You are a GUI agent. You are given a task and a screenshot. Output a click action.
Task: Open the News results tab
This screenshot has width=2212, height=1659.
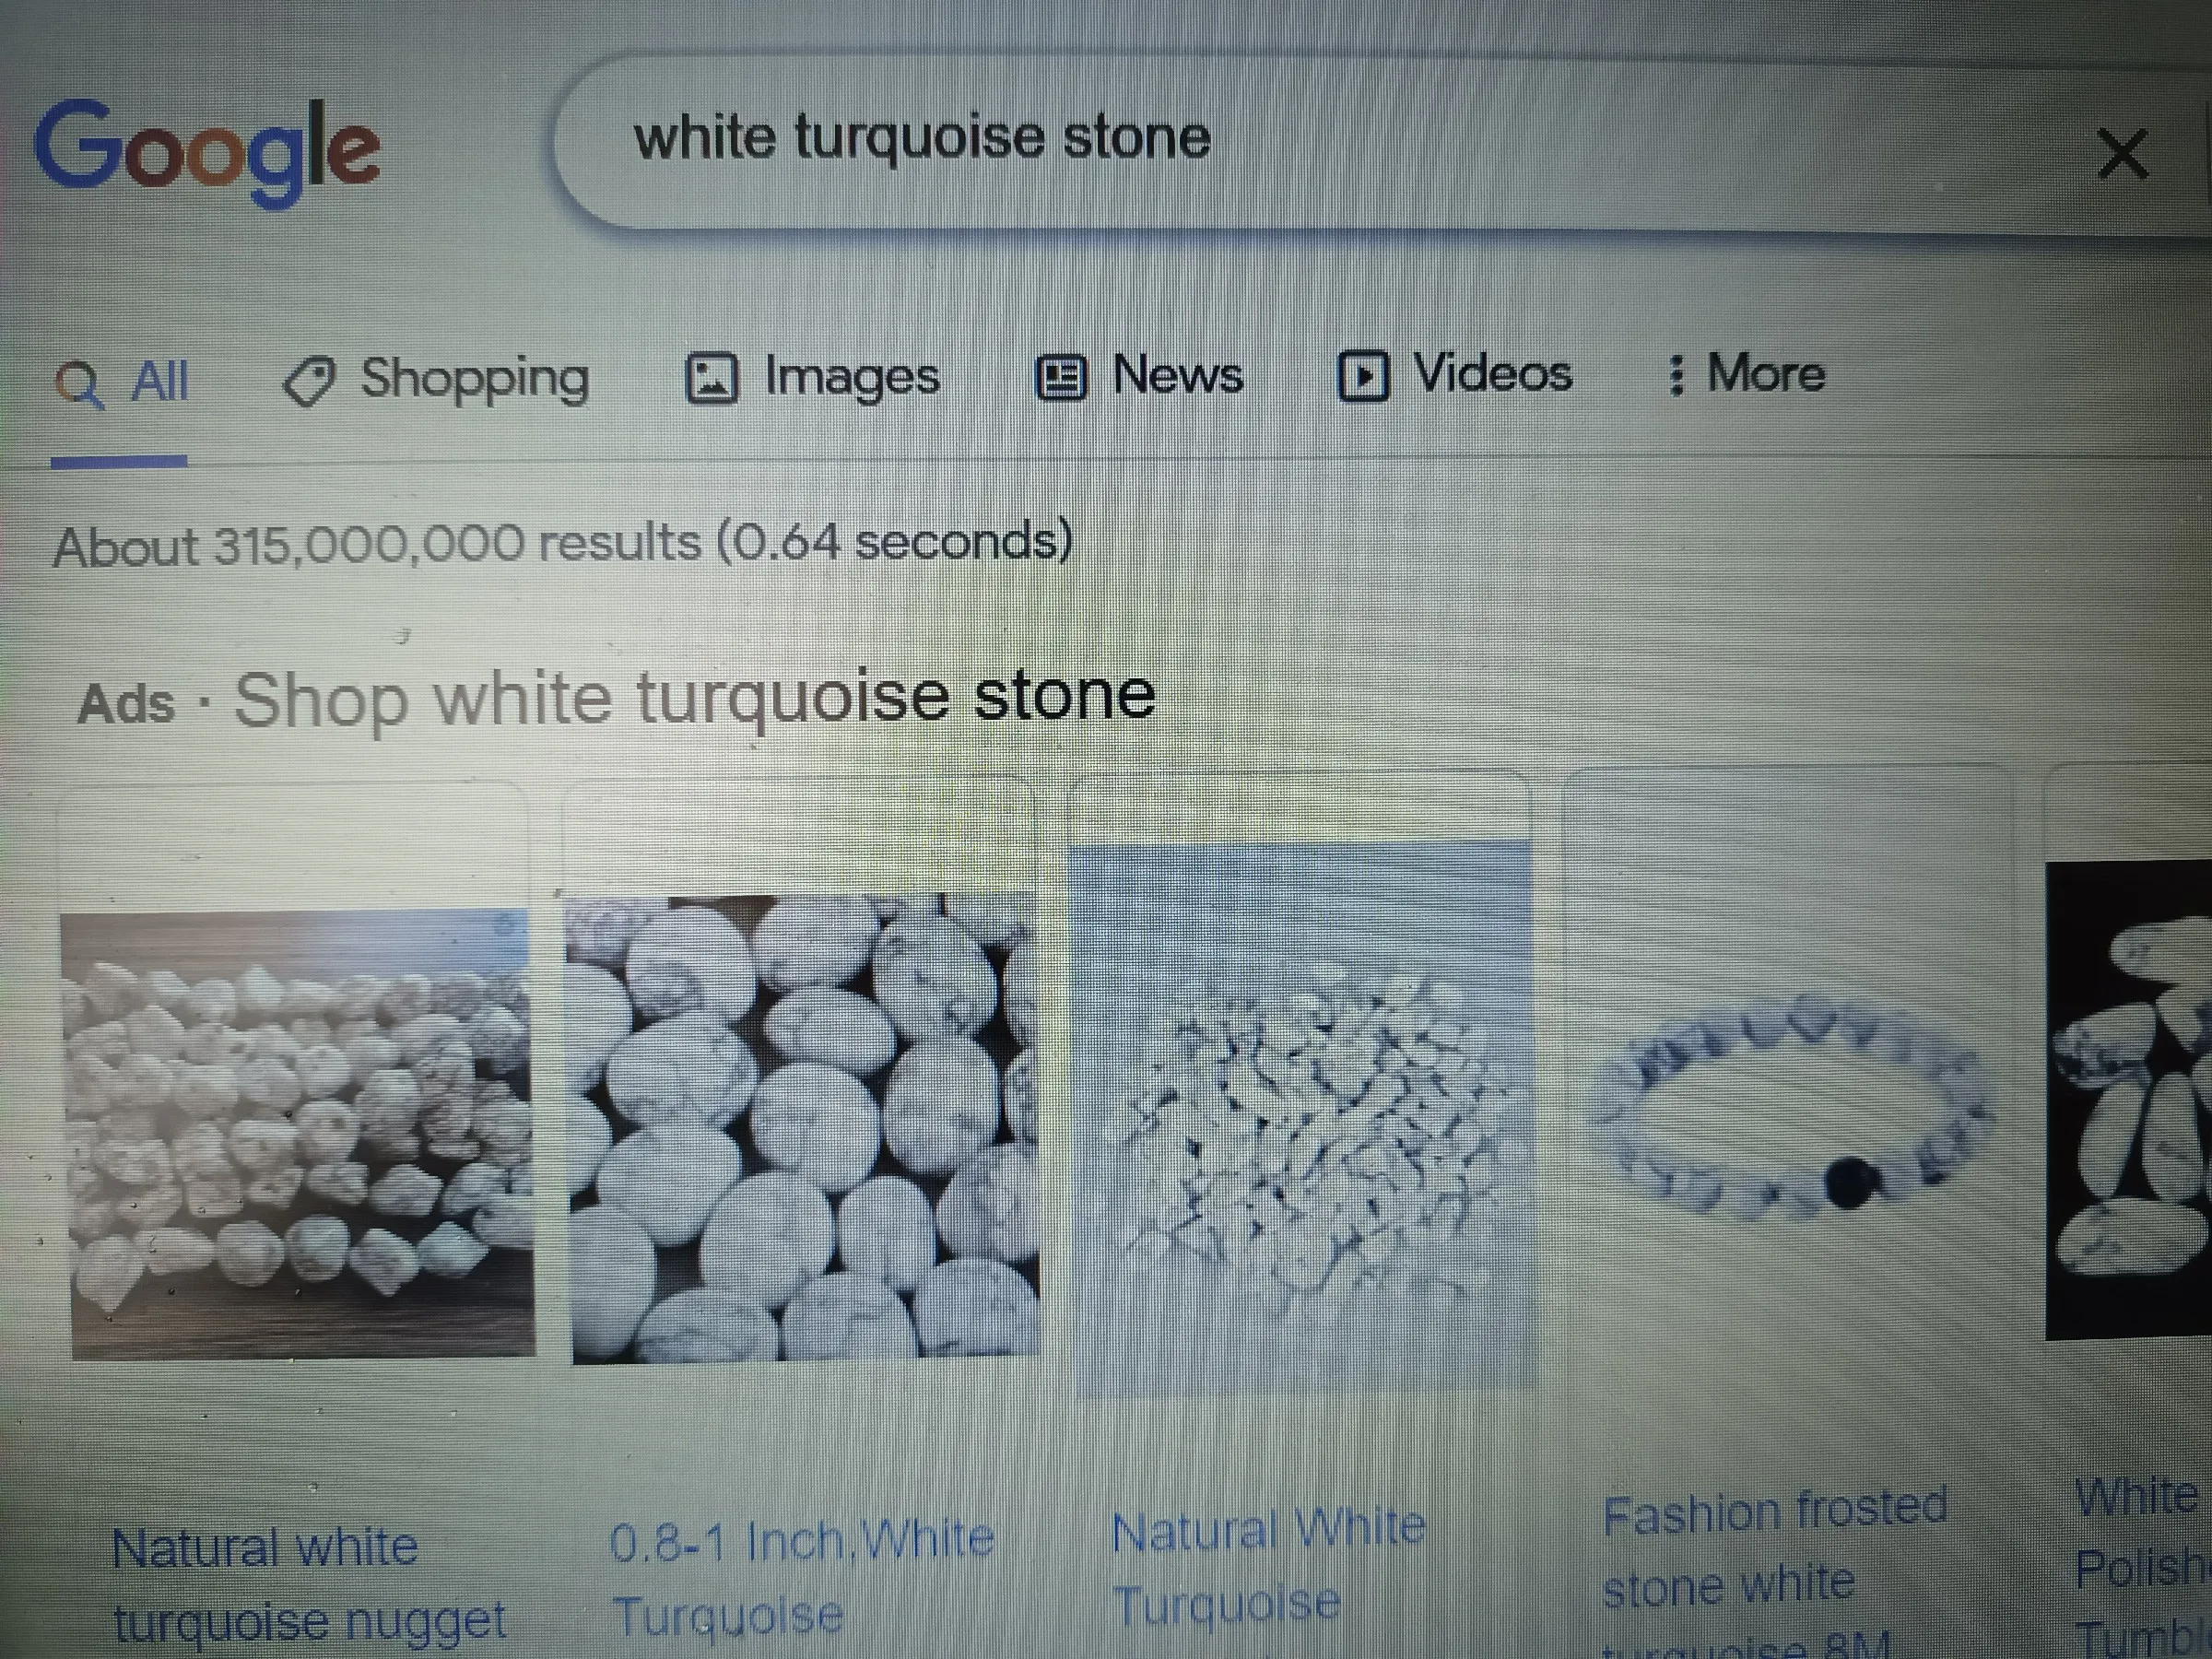[1139, 376]
